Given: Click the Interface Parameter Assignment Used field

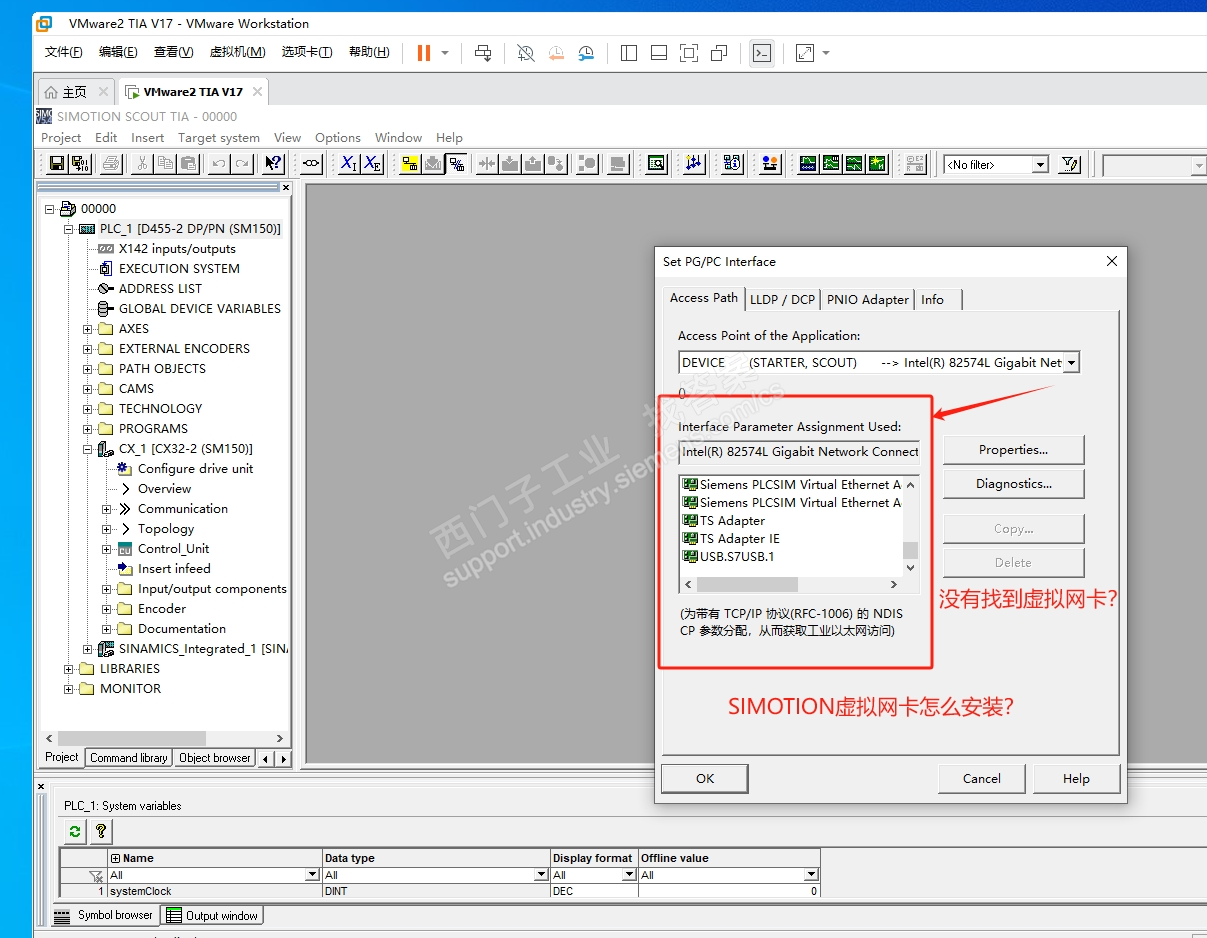Looking at the screenshot, I should click(799, 452).
